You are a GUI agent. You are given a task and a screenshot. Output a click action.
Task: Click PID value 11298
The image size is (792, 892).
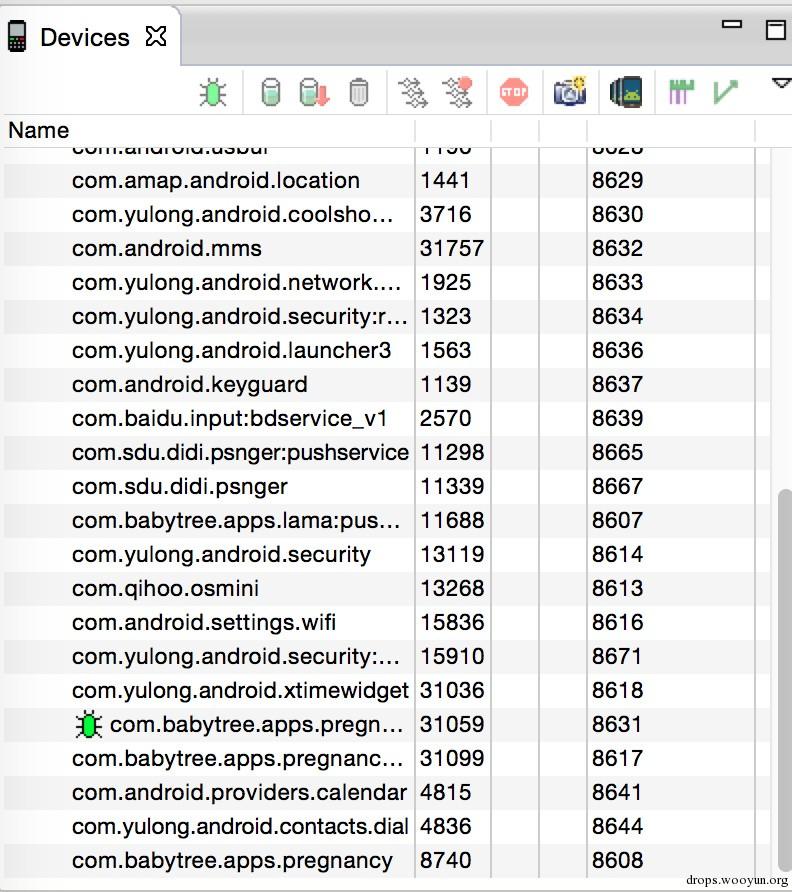[x=452, y=453]
